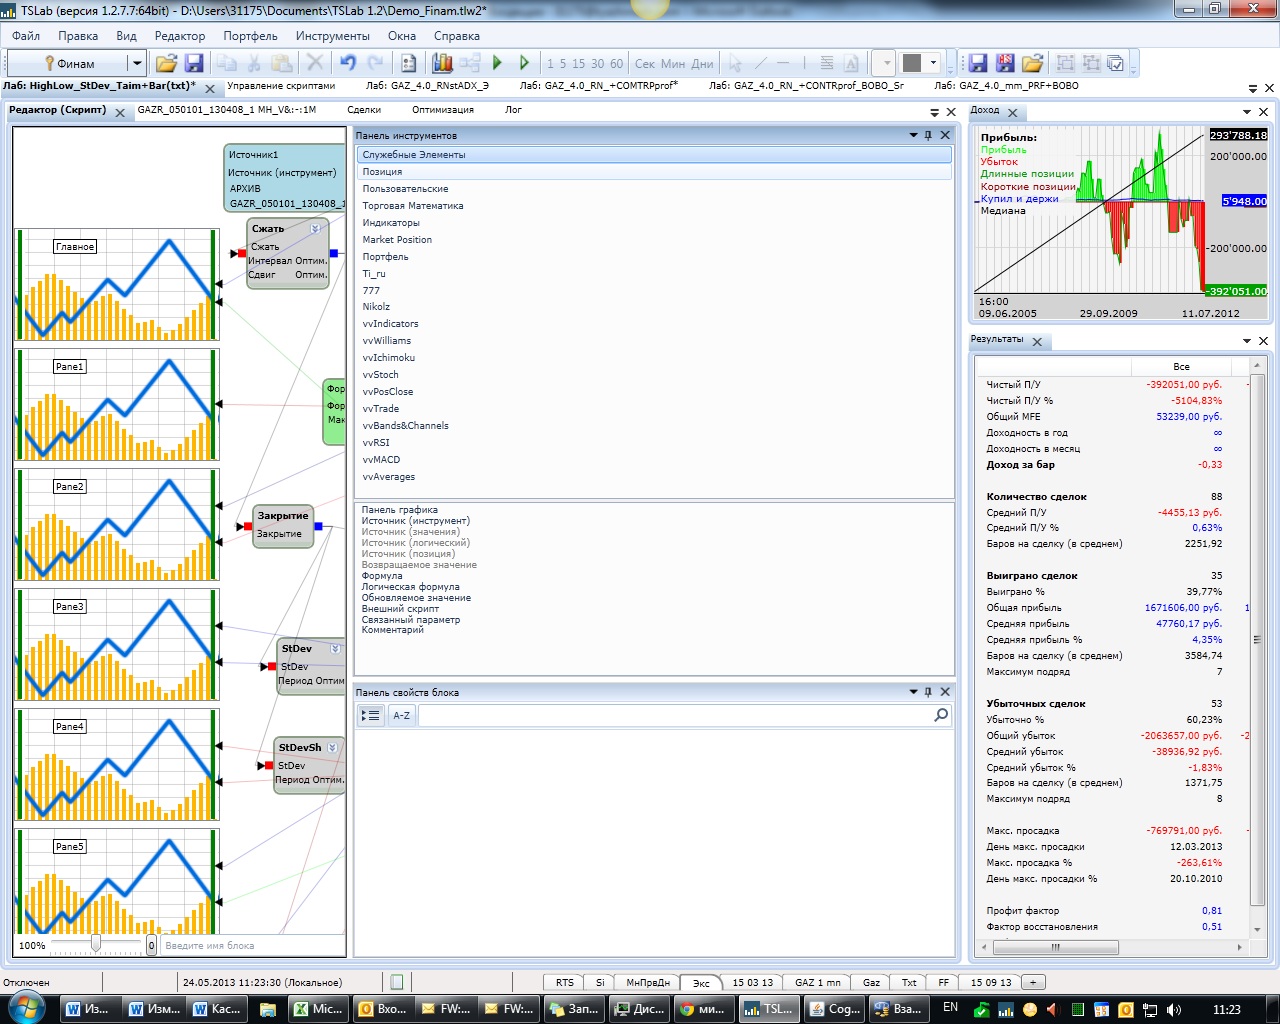Image resolution: width=1280 pixels, height=1024 pixels.
Task: Select the Индикаторы category in tools panel
Action: [x=391, y=223]
